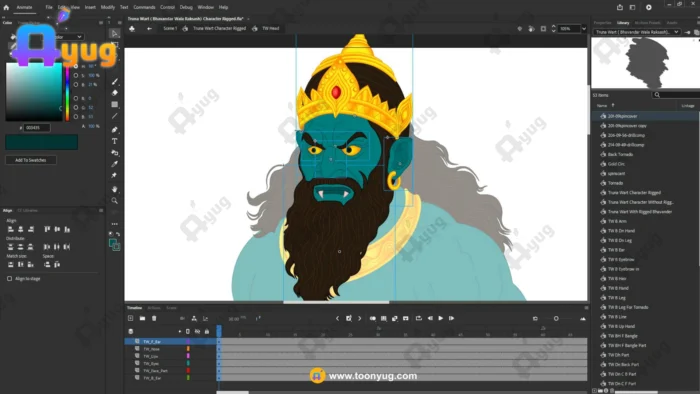Click the Home icon
Screen dimensions: 700x394
click(6, 7)
